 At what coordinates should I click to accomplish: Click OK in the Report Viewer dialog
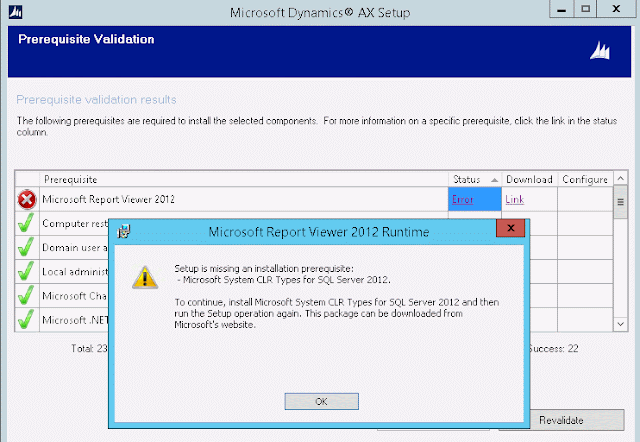pos(322,401)
